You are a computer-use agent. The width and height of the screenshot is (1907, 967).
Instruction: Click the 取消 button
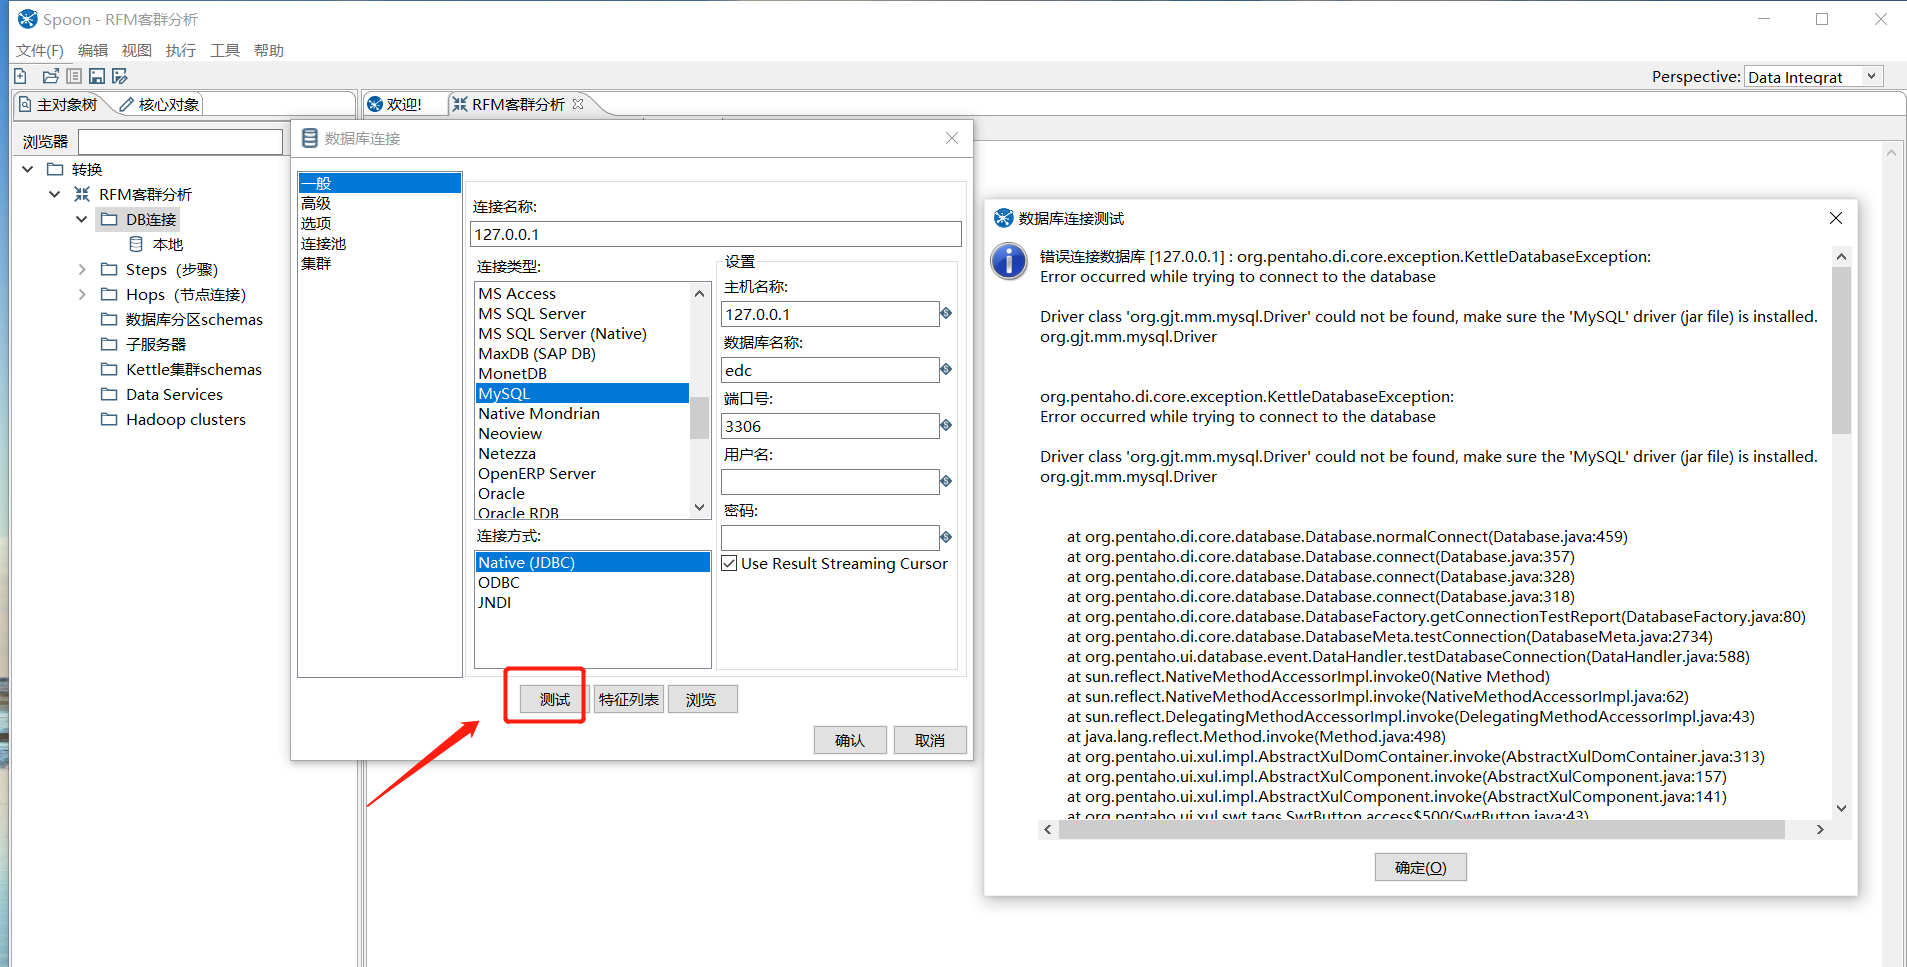click(930, 740)
